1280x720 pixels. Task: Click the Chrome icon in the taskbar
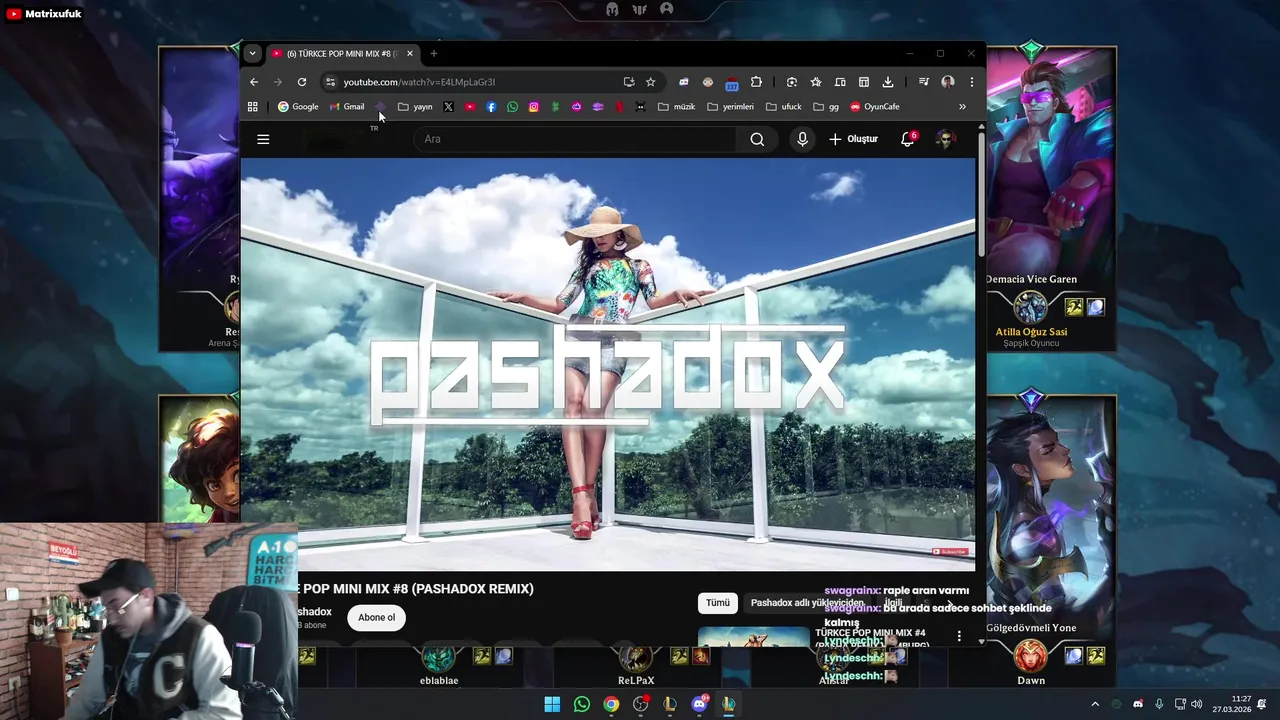pyautogui.click(x=611, y=704)
